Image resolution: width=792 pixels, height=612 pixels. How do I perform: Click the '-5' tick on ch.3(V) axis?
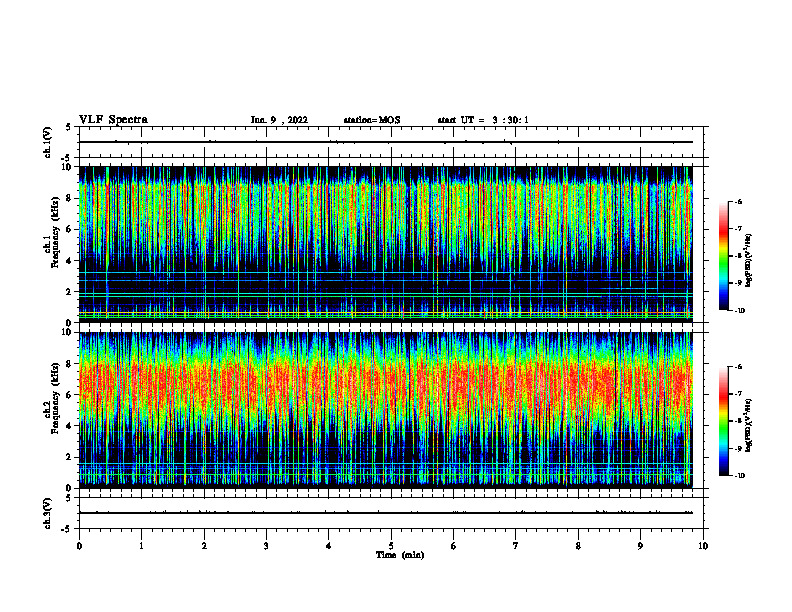point(66,529)
